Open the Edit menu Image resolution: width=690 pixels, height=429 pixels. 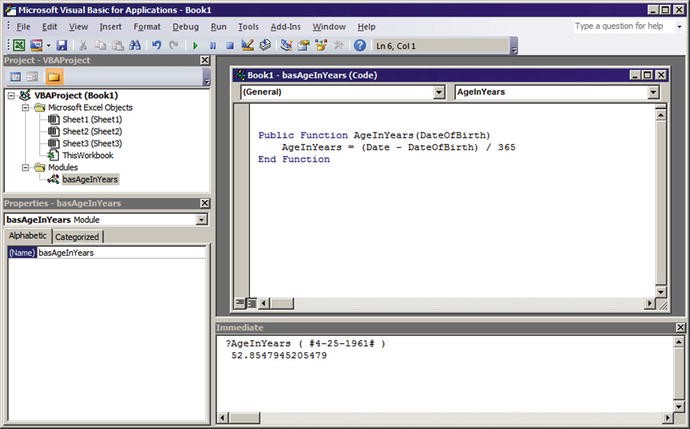(49, 27)
